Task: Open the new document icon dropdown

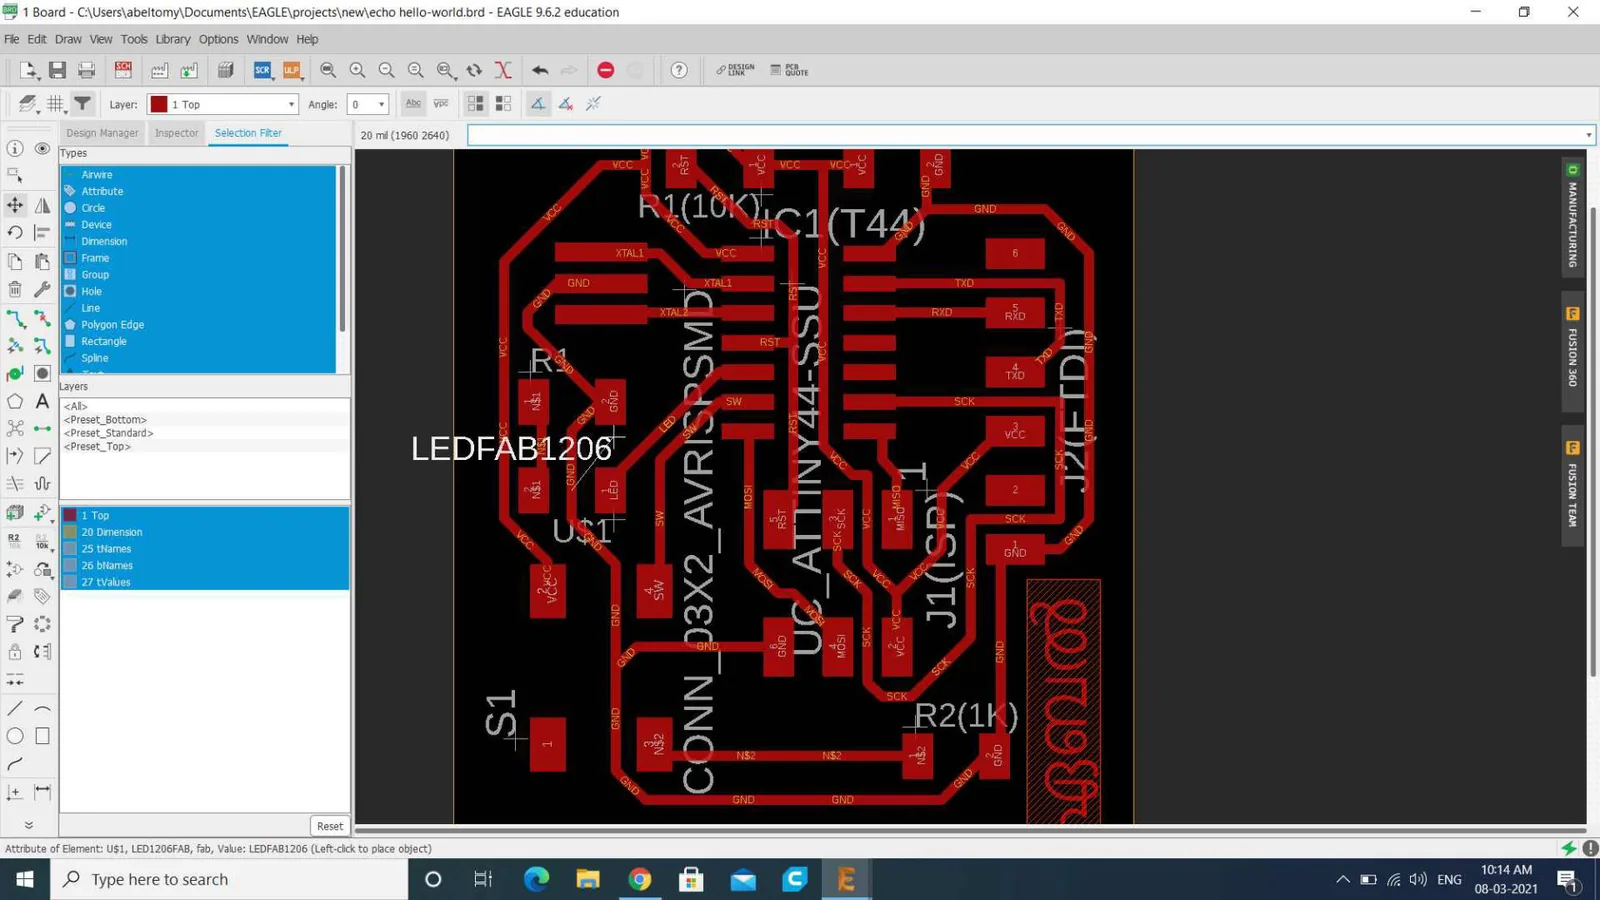Action: click(x=28, y=70)
